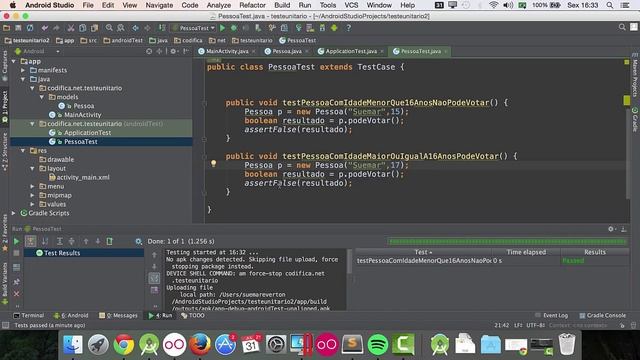Open the Android project view dropdown

37,51
